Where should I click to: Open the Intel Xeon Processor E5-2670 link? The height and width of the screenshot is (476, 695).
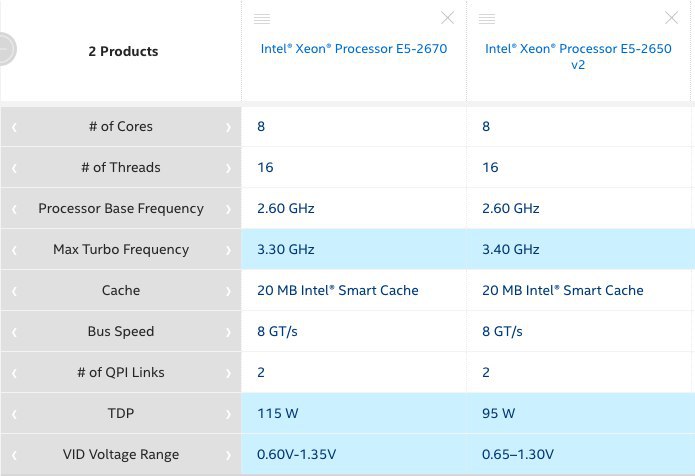point(354,49)
